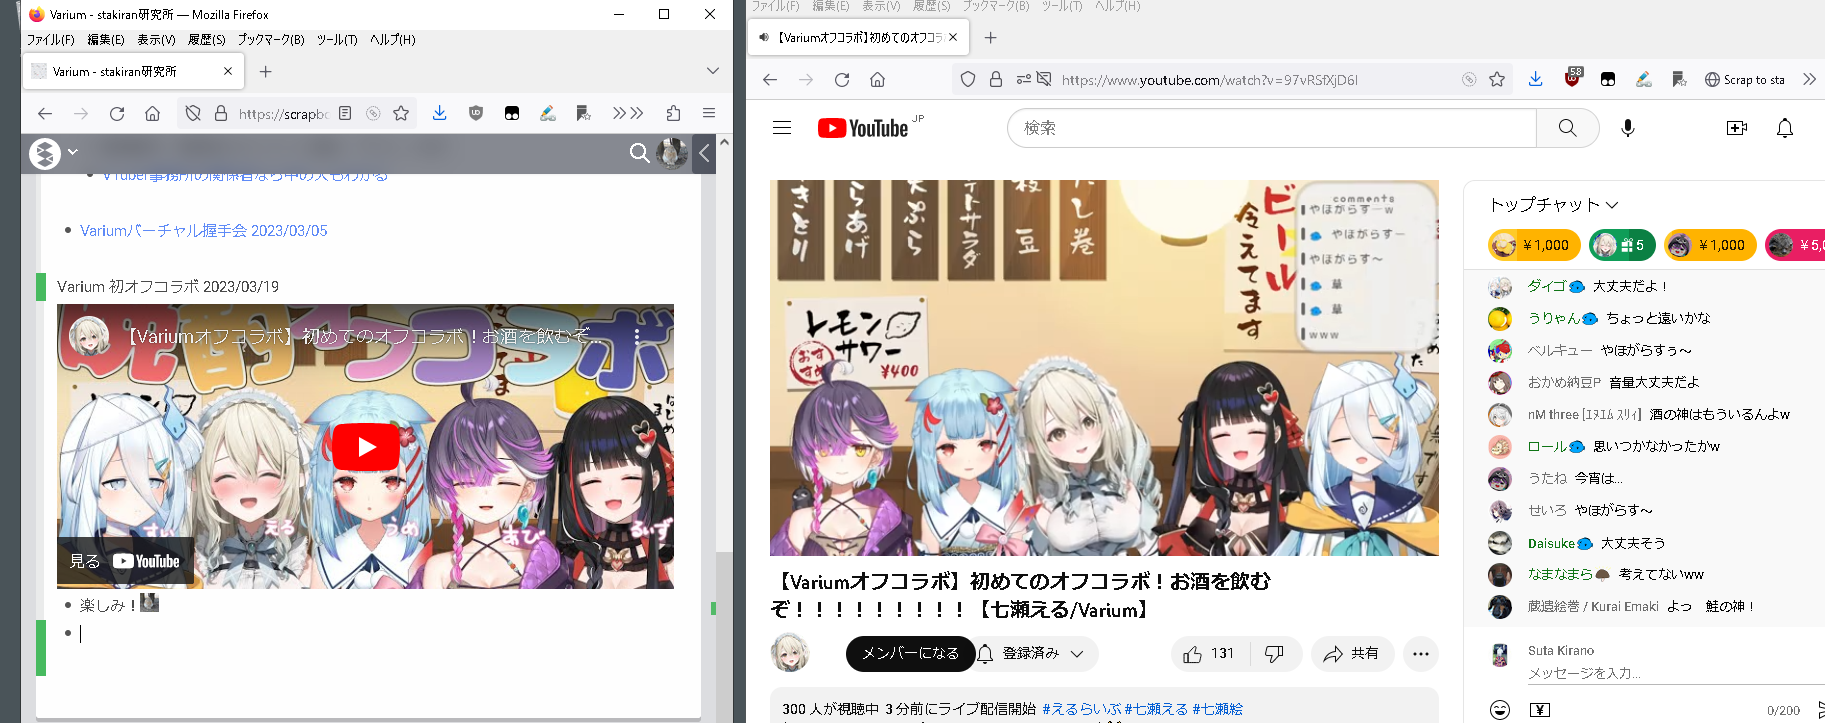
Task: Share the video with 共有 button
Action: point(1352,654)
